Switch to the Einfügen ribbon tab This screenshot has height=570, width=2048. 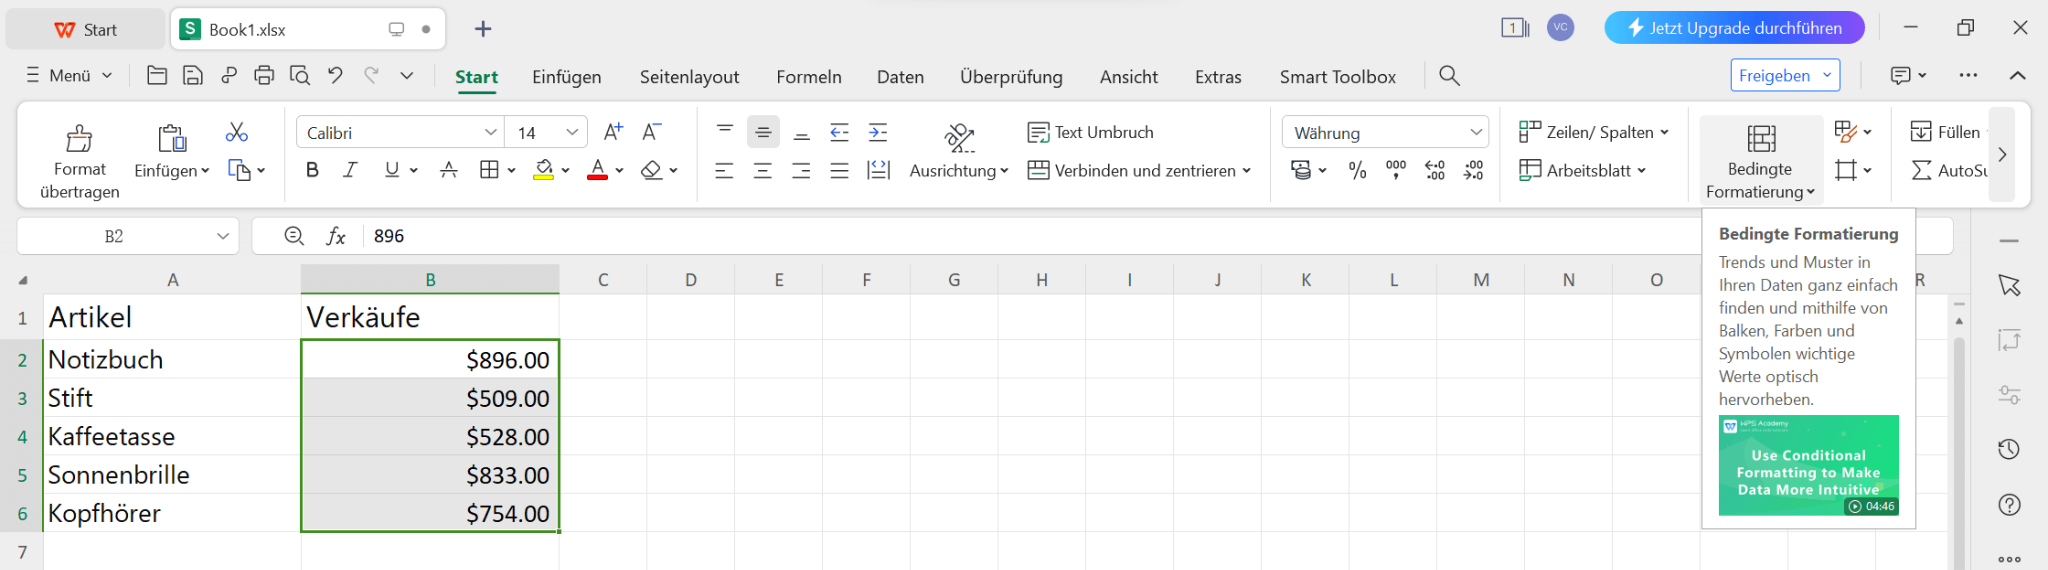click(x=566, y=77)
